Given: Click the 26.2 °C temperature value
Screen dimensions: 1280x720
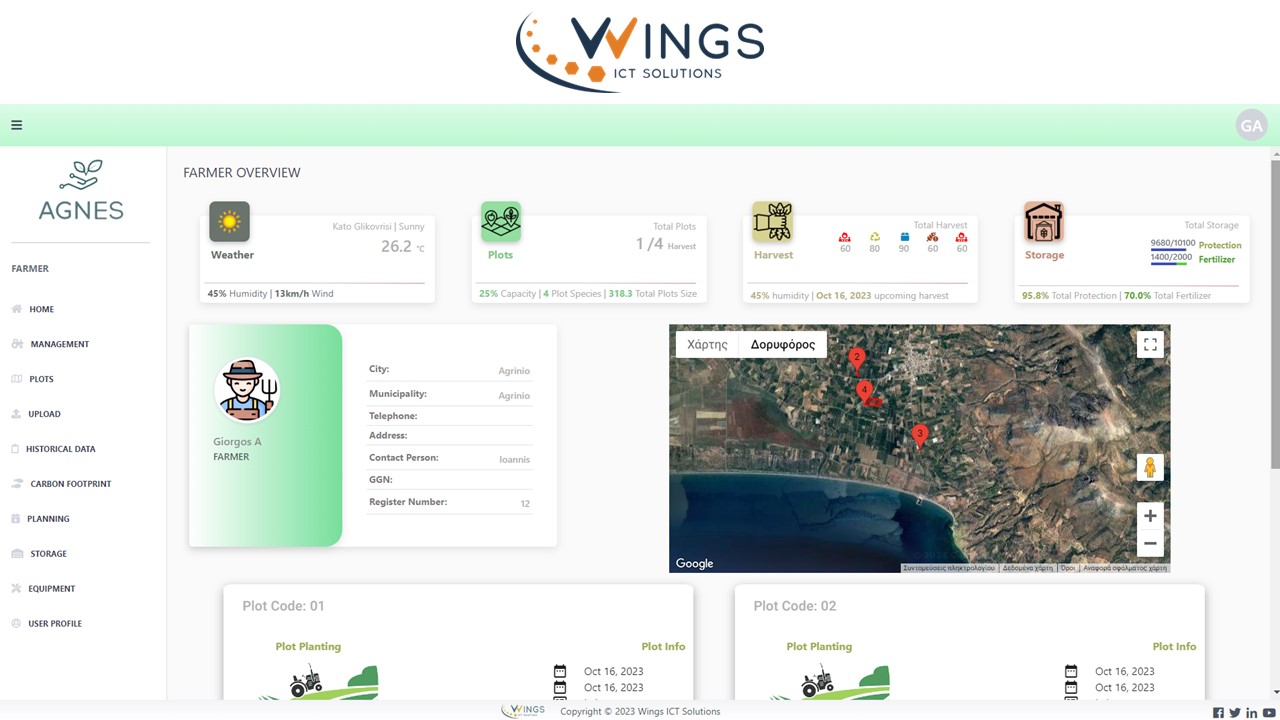Looking at the screenshot, I should pyautogui.click(x=402, y=246).
